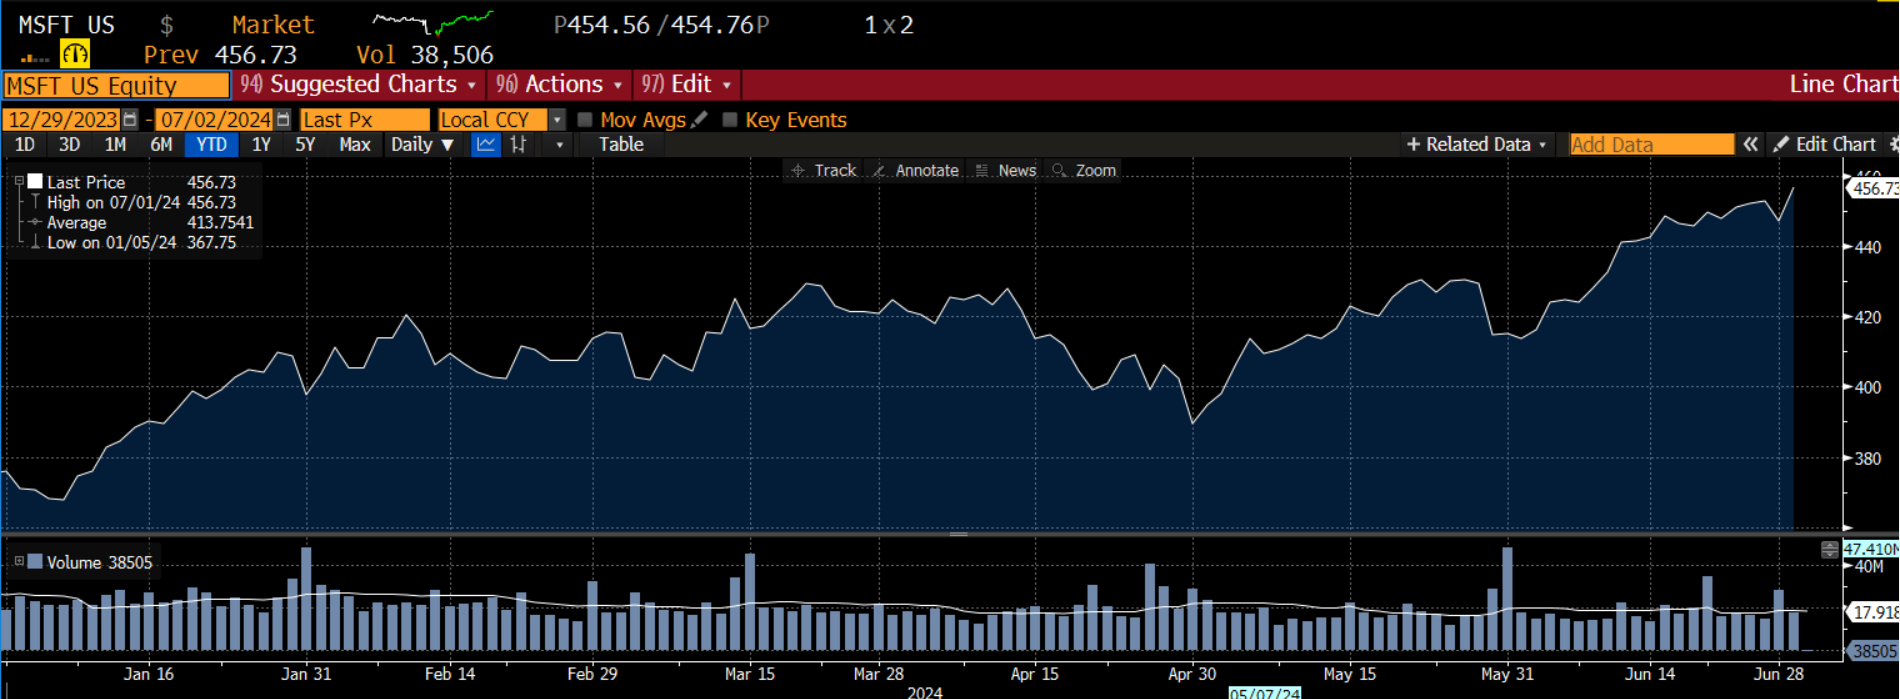This screenshot has width=1900, height=699.
Task: Activate Track crosshair tool
Action: point(824,171)
